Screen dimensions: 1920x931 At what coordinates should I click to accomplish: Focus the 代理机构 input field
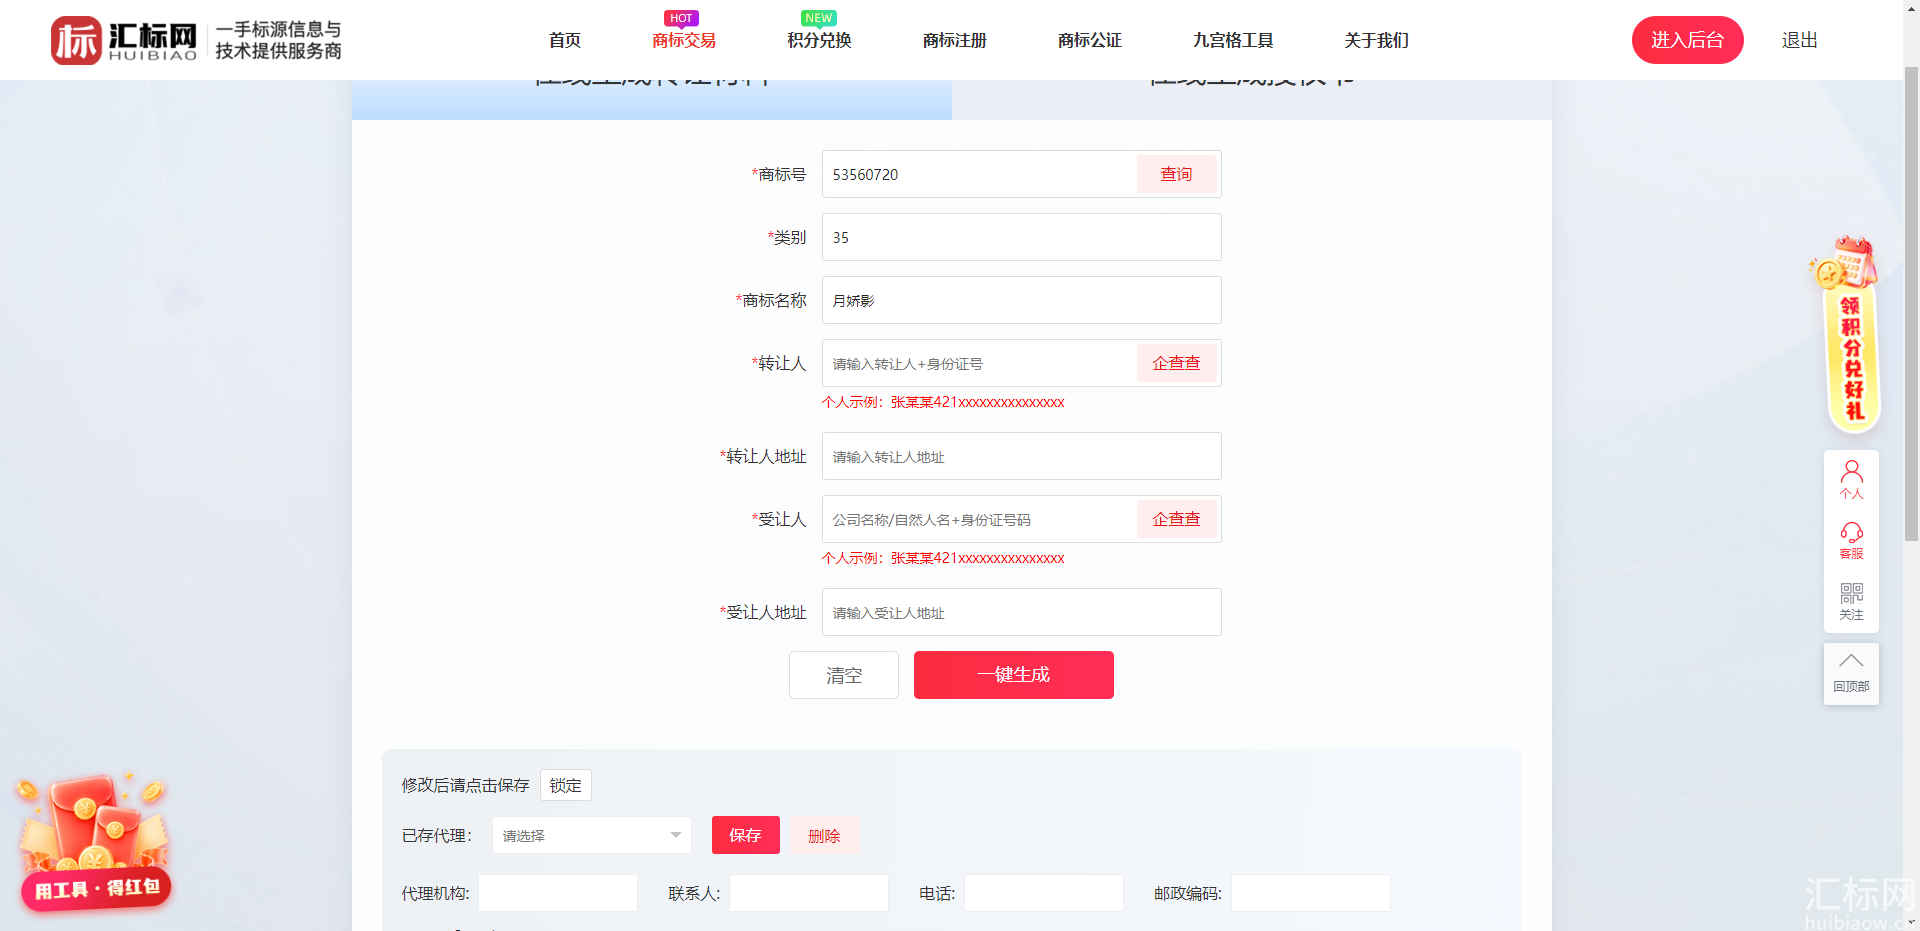click(x=558, y=893)
